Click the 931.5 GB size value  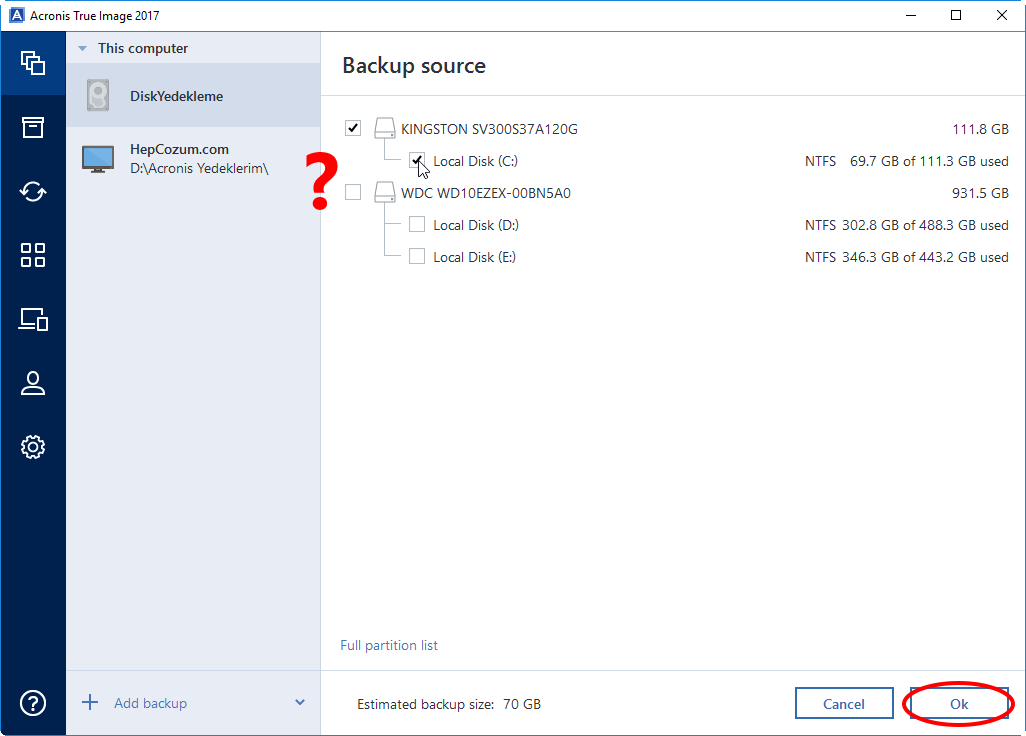980,193
